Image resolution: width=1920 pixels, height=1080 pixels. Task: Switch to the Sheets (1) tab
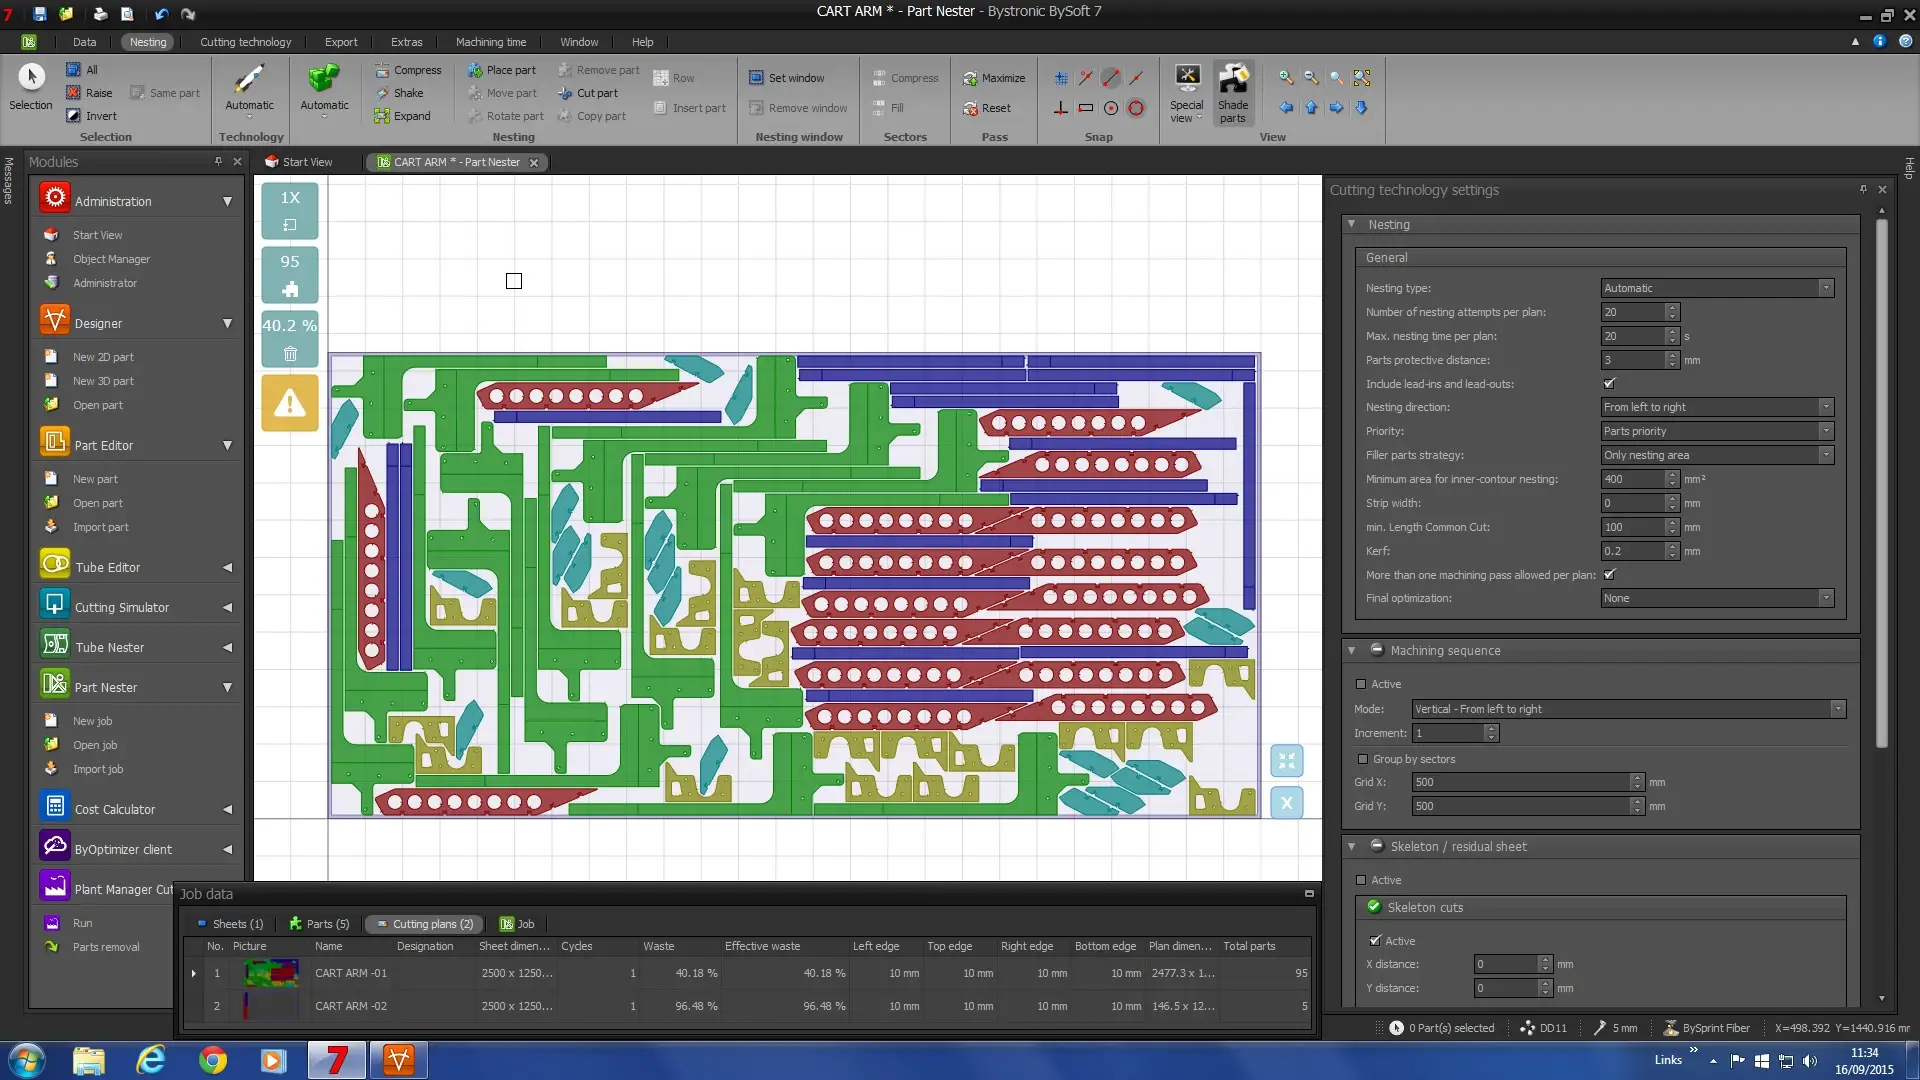230,924
